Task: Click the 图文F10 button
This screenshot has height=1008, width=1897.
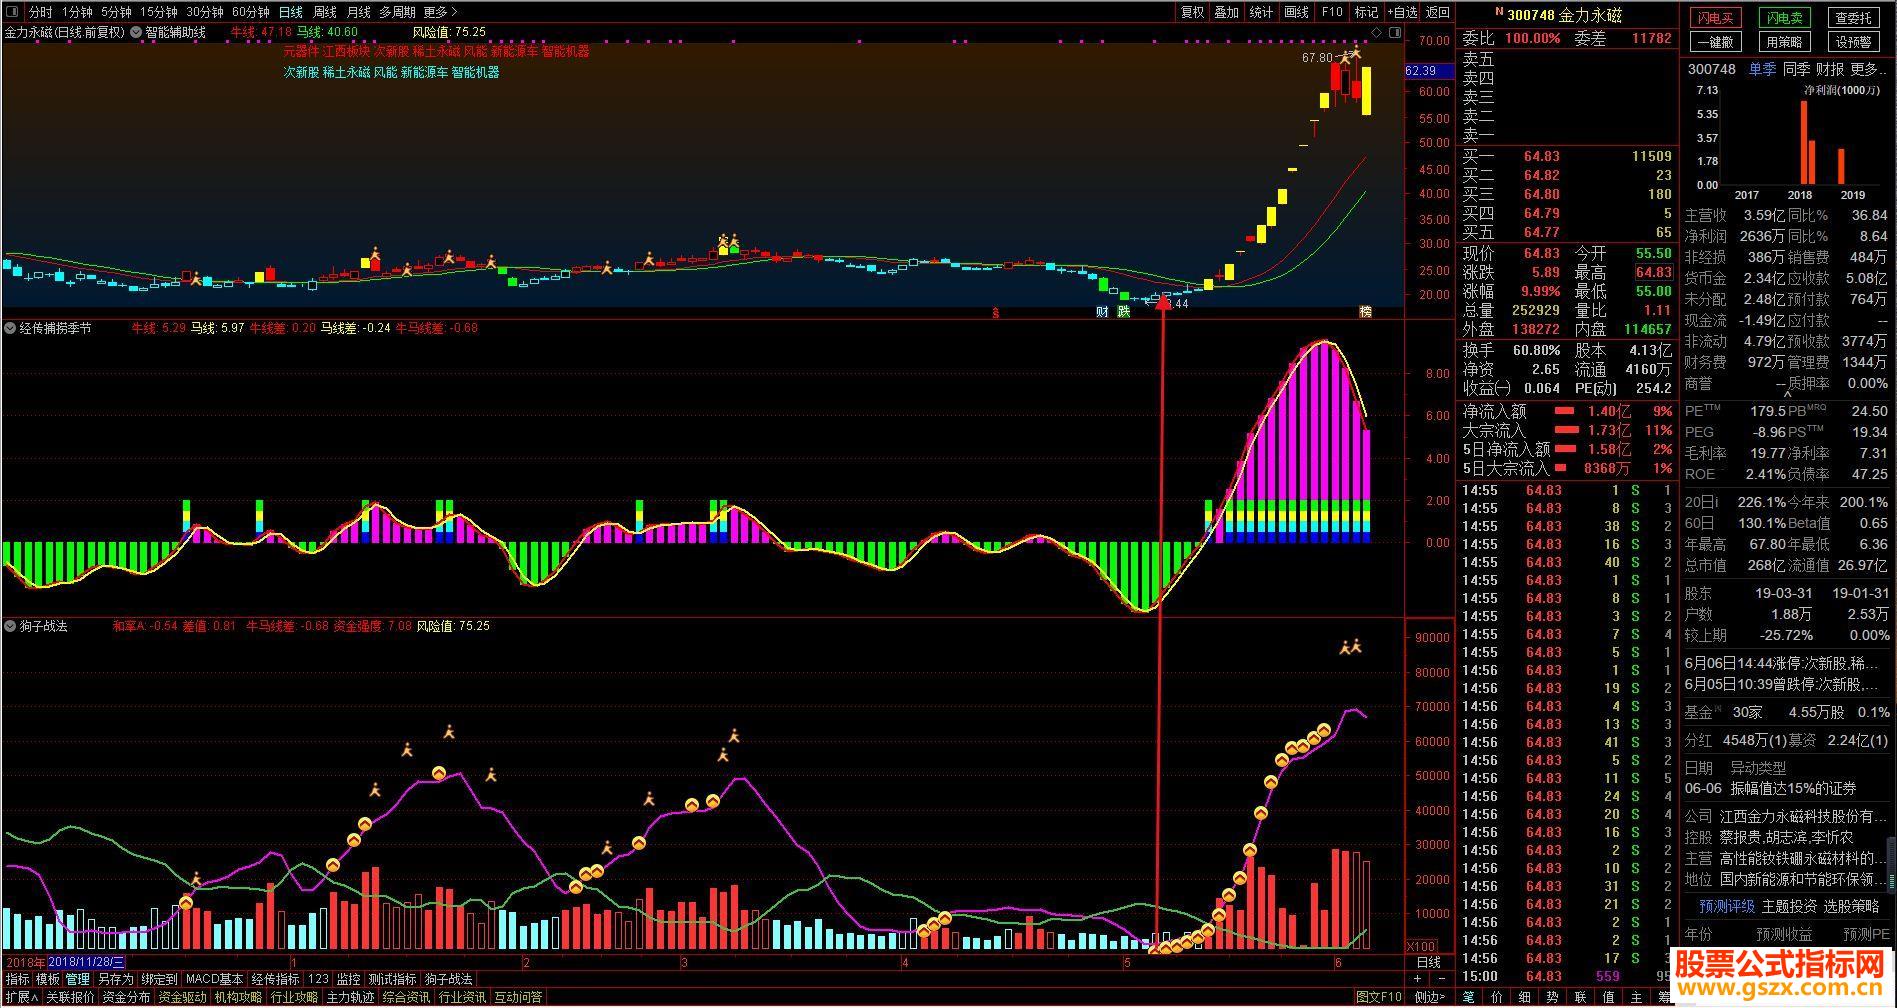Action: (1379, 997)
